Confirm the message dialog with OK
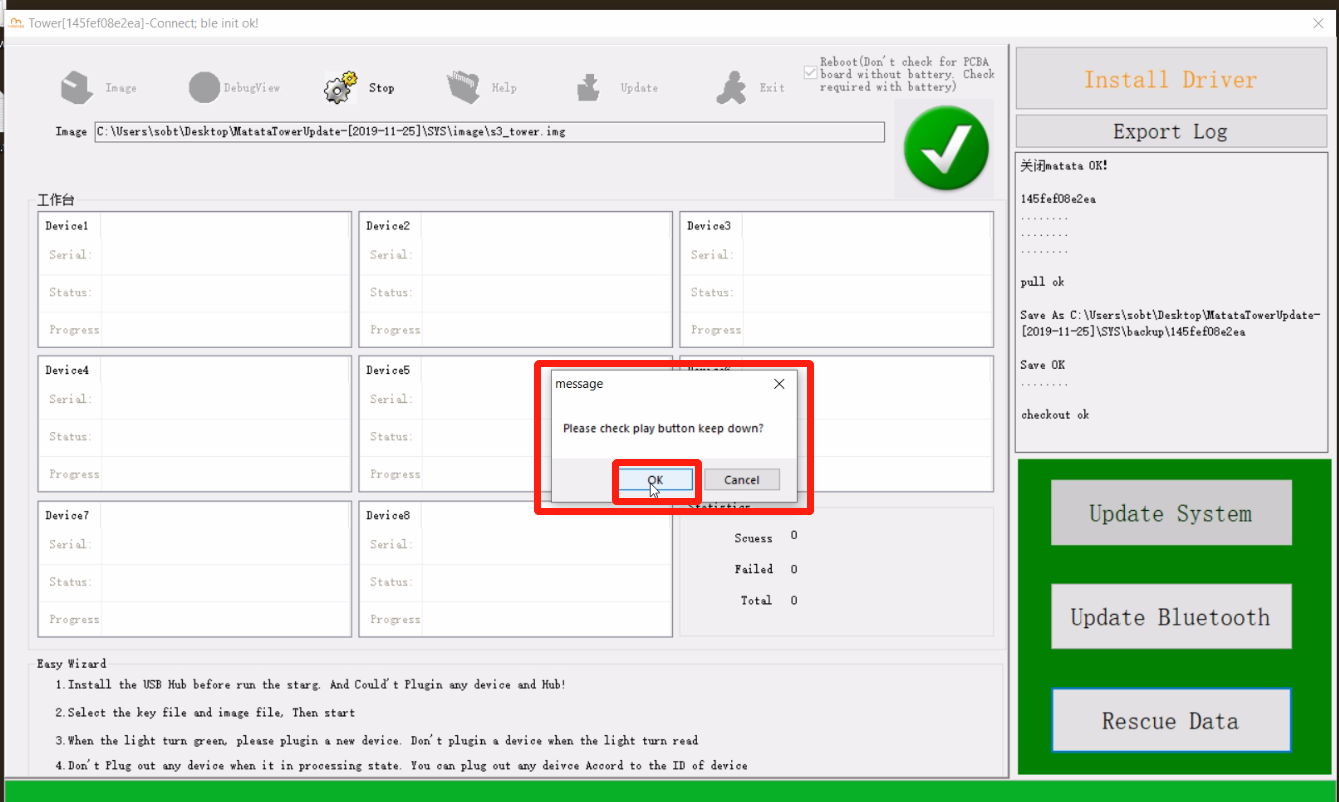The height and width of the screenshot is (802, 1339). click(655, 480)
